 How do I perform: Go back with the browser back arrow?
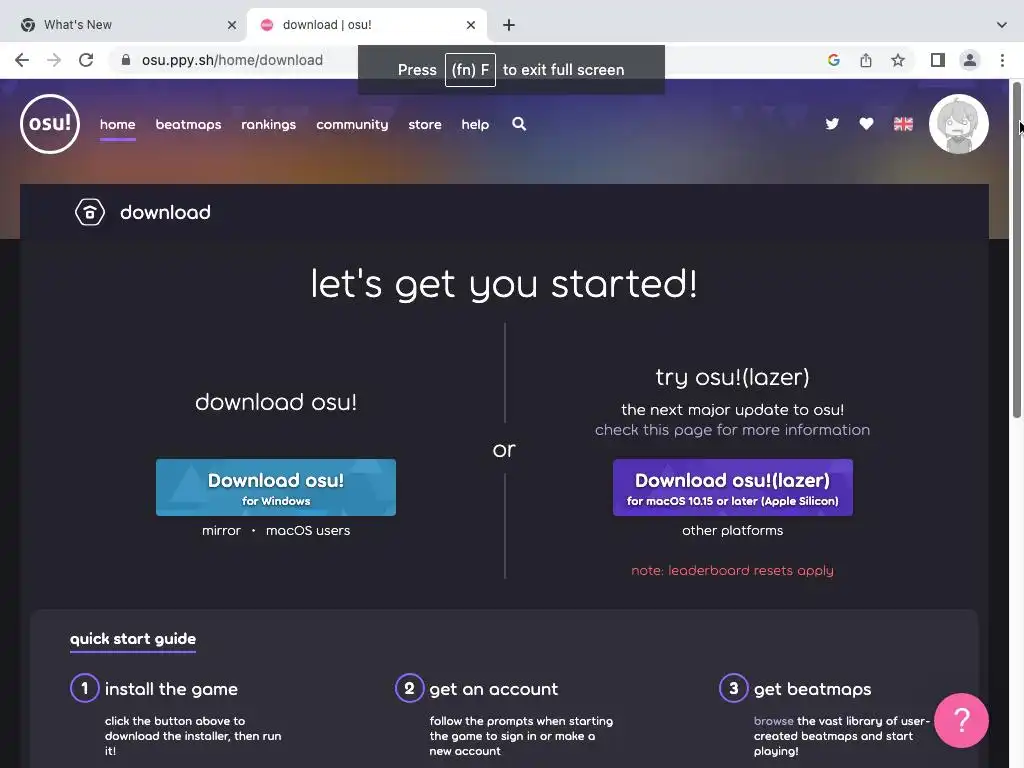click(x=22, y=60)
